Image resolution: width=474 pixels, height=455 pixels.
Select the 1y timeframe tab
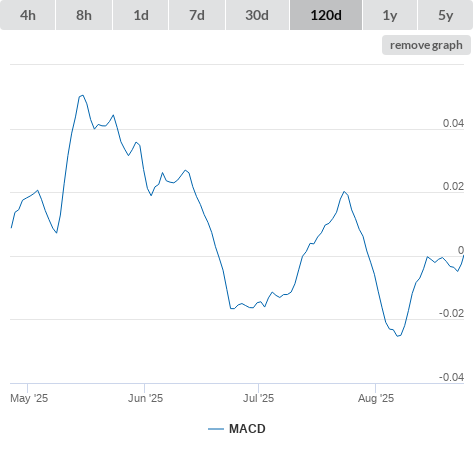coord(390,15)
